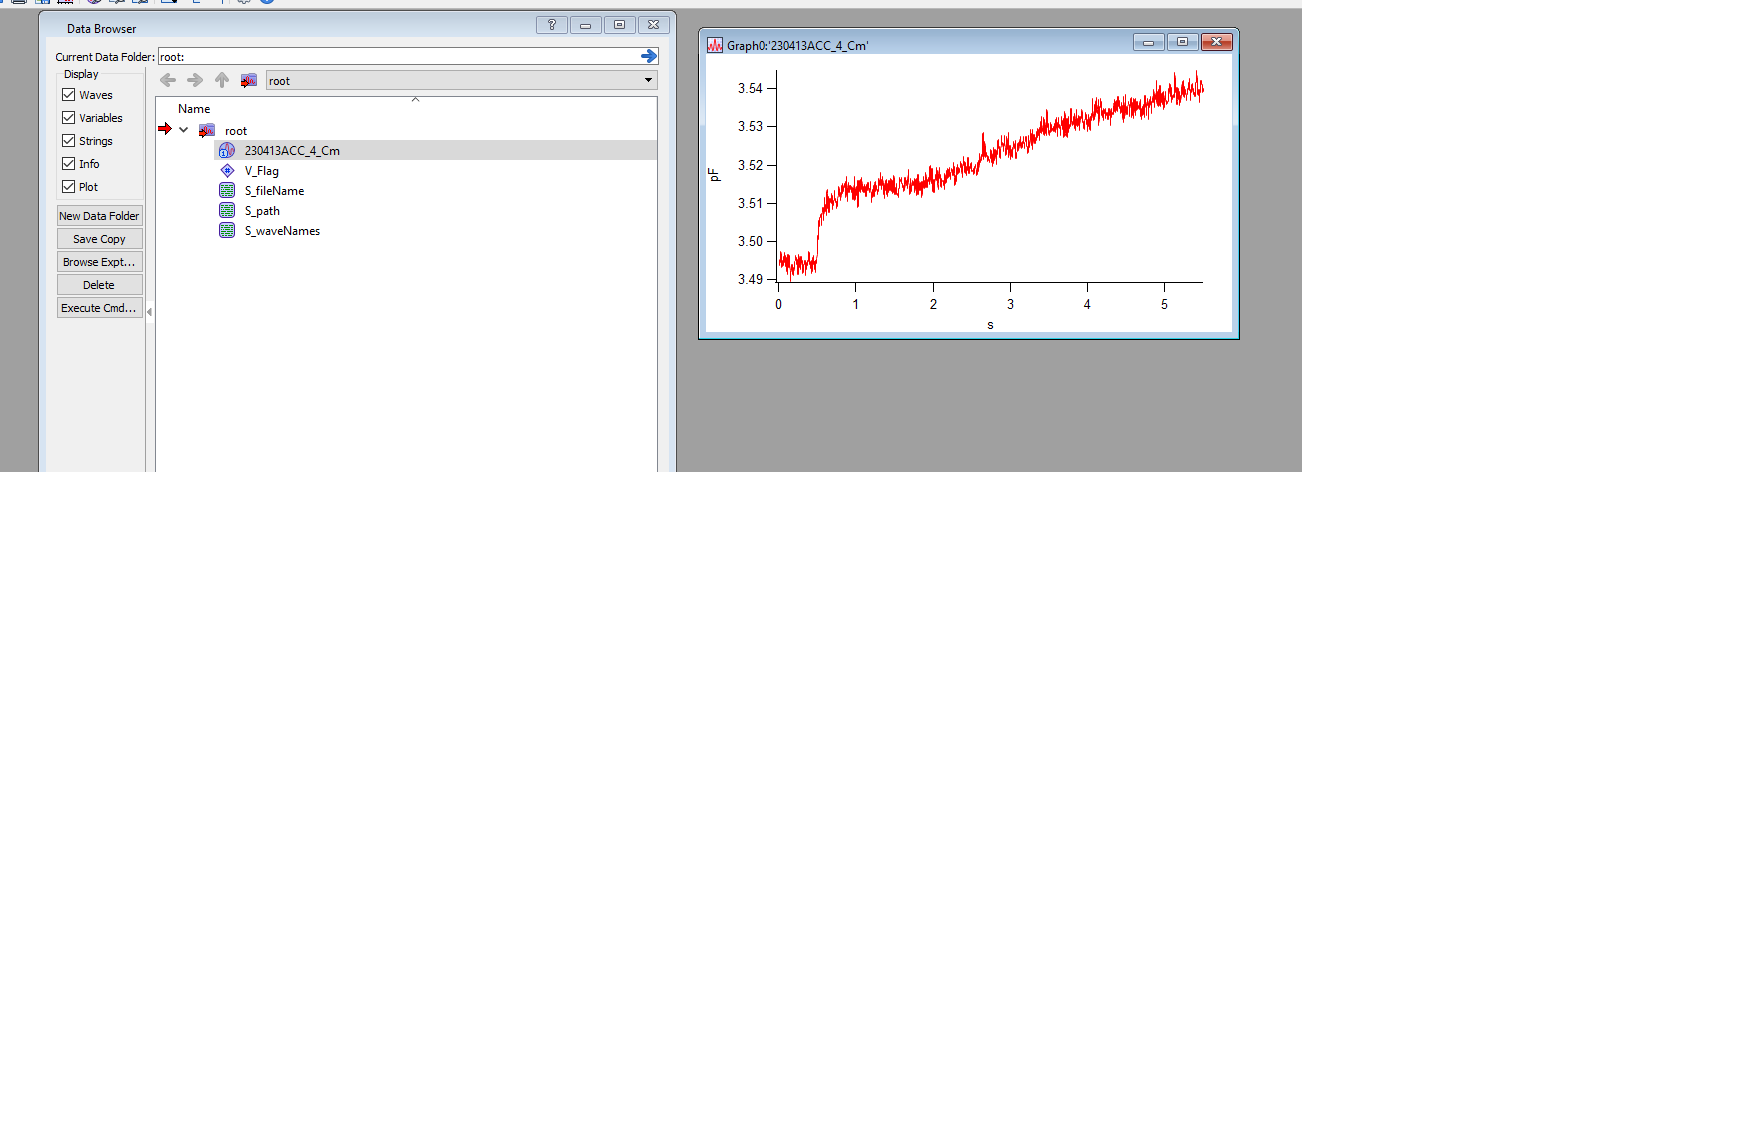
Task: Click the help question-mark icon in Data Browser
Action: coord(551,25)
